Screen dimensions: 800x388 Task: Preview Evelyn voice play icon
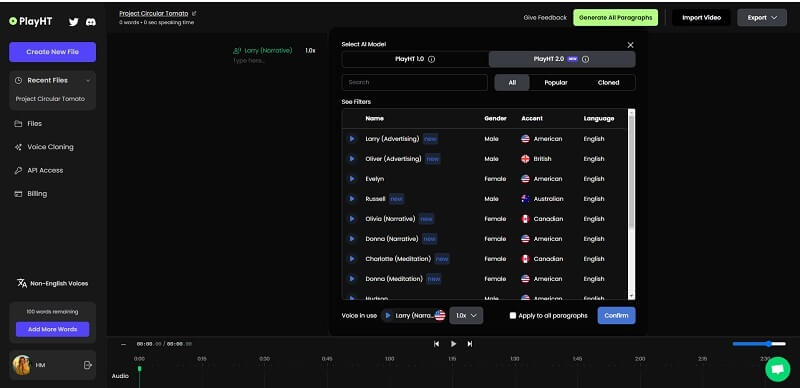[x=352, y=179]
